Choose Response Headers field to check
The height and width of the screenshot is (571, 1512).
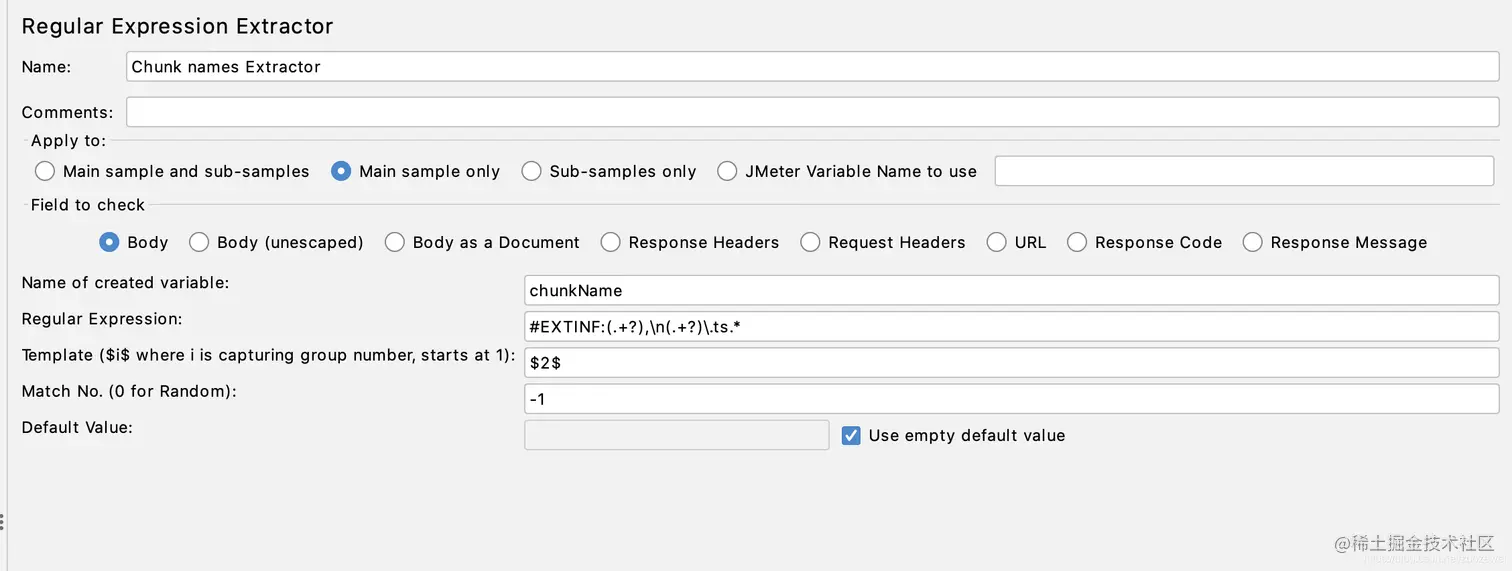tap(611, 242)
